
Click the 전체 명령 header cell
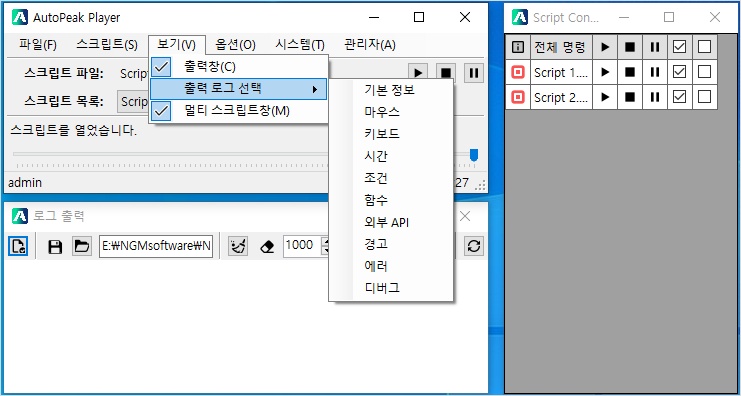pos(561,47)
